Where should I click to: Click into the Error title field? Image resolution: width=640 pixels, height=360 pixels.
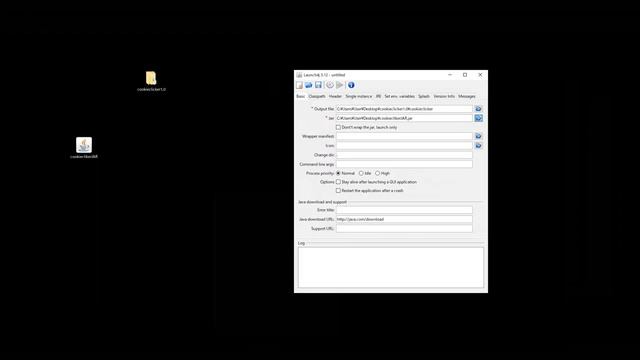(x=404, y=210)
